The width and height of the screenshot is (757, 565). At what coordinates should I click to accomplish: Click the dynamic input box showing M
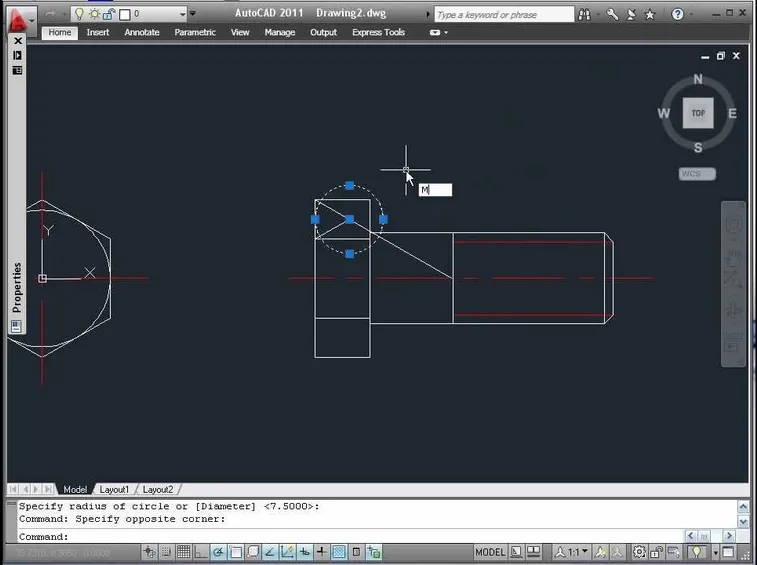(435, 190)
